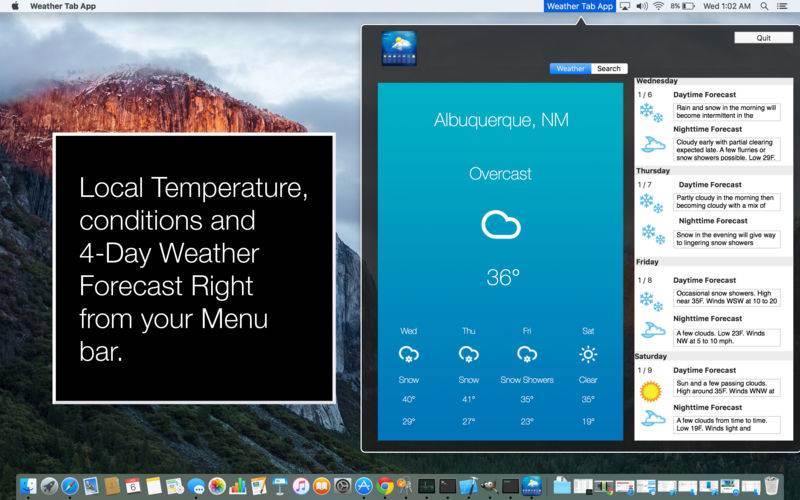Click Friday's nighttime forecast icon
Viewport: 800px width, 500px height.
652,329
